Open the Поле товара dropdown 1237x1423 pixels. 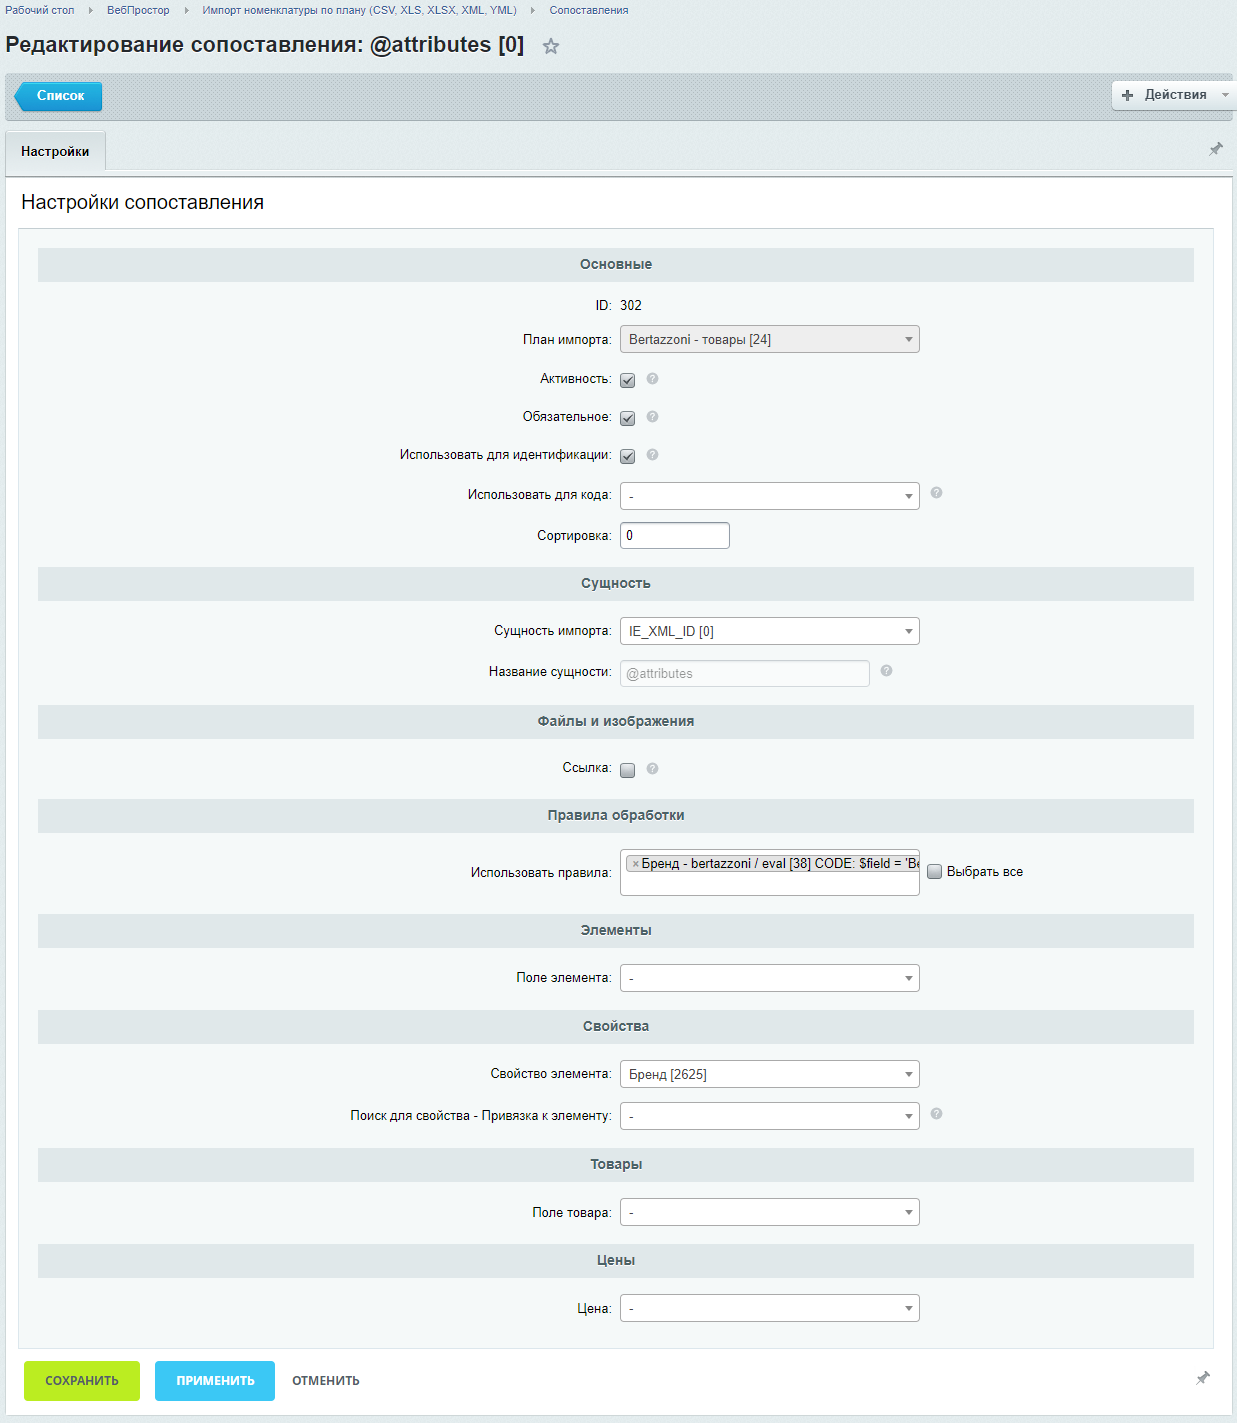pyautogui.click(x=770, y=1212)
